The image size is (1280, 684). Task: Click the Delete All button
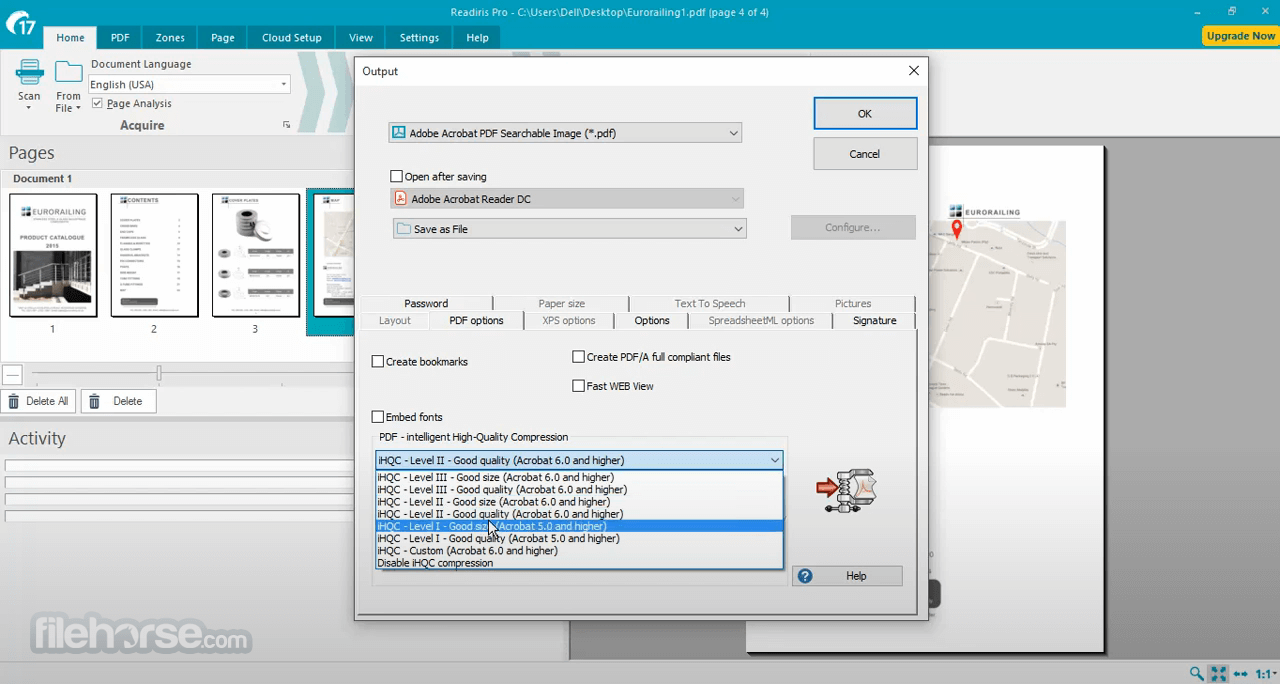[x=39, y=401]
